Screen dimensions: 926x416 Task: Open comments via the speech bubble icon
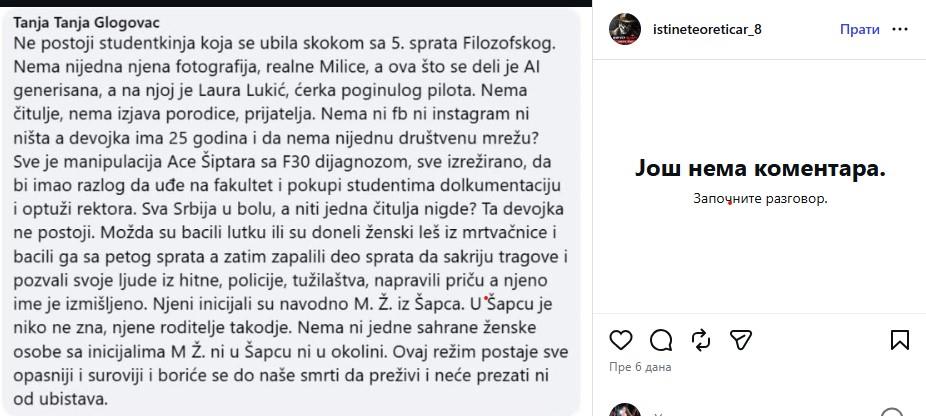click(660, 340)
